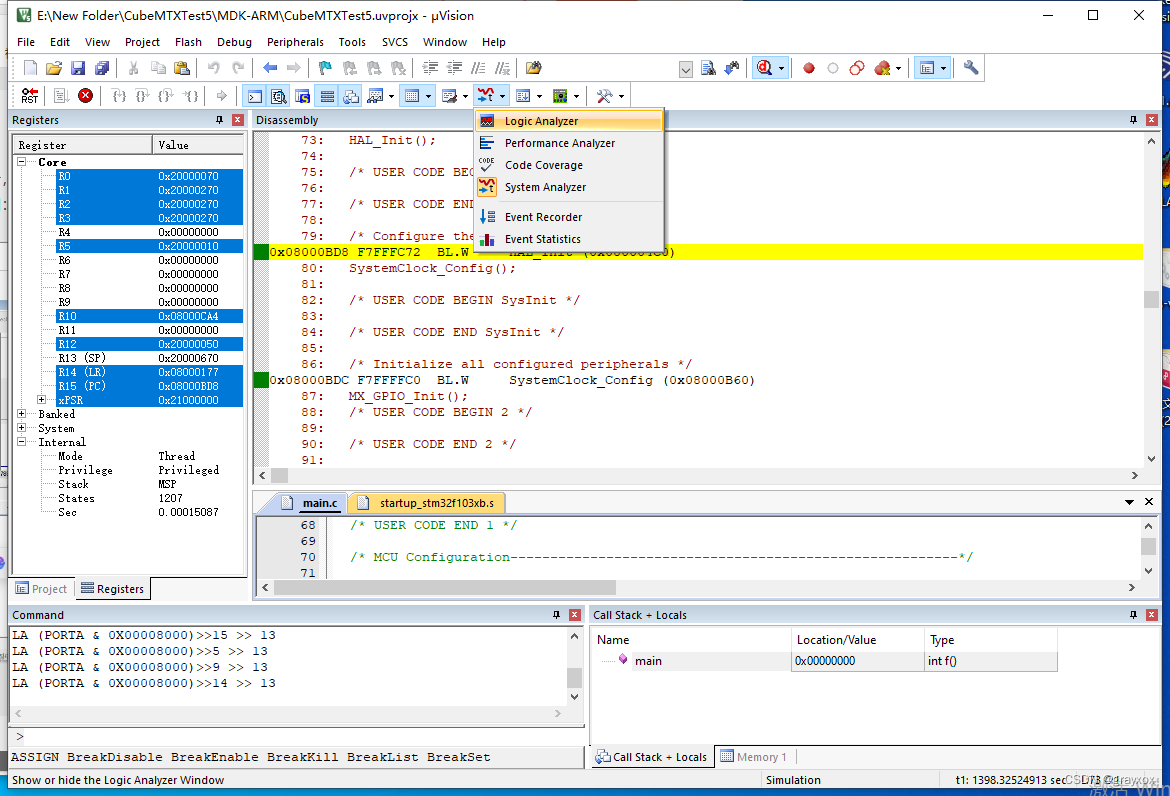Click the Toolbox hammer icon
This screenshot has width=1170, height=796.
pos(604,95)
